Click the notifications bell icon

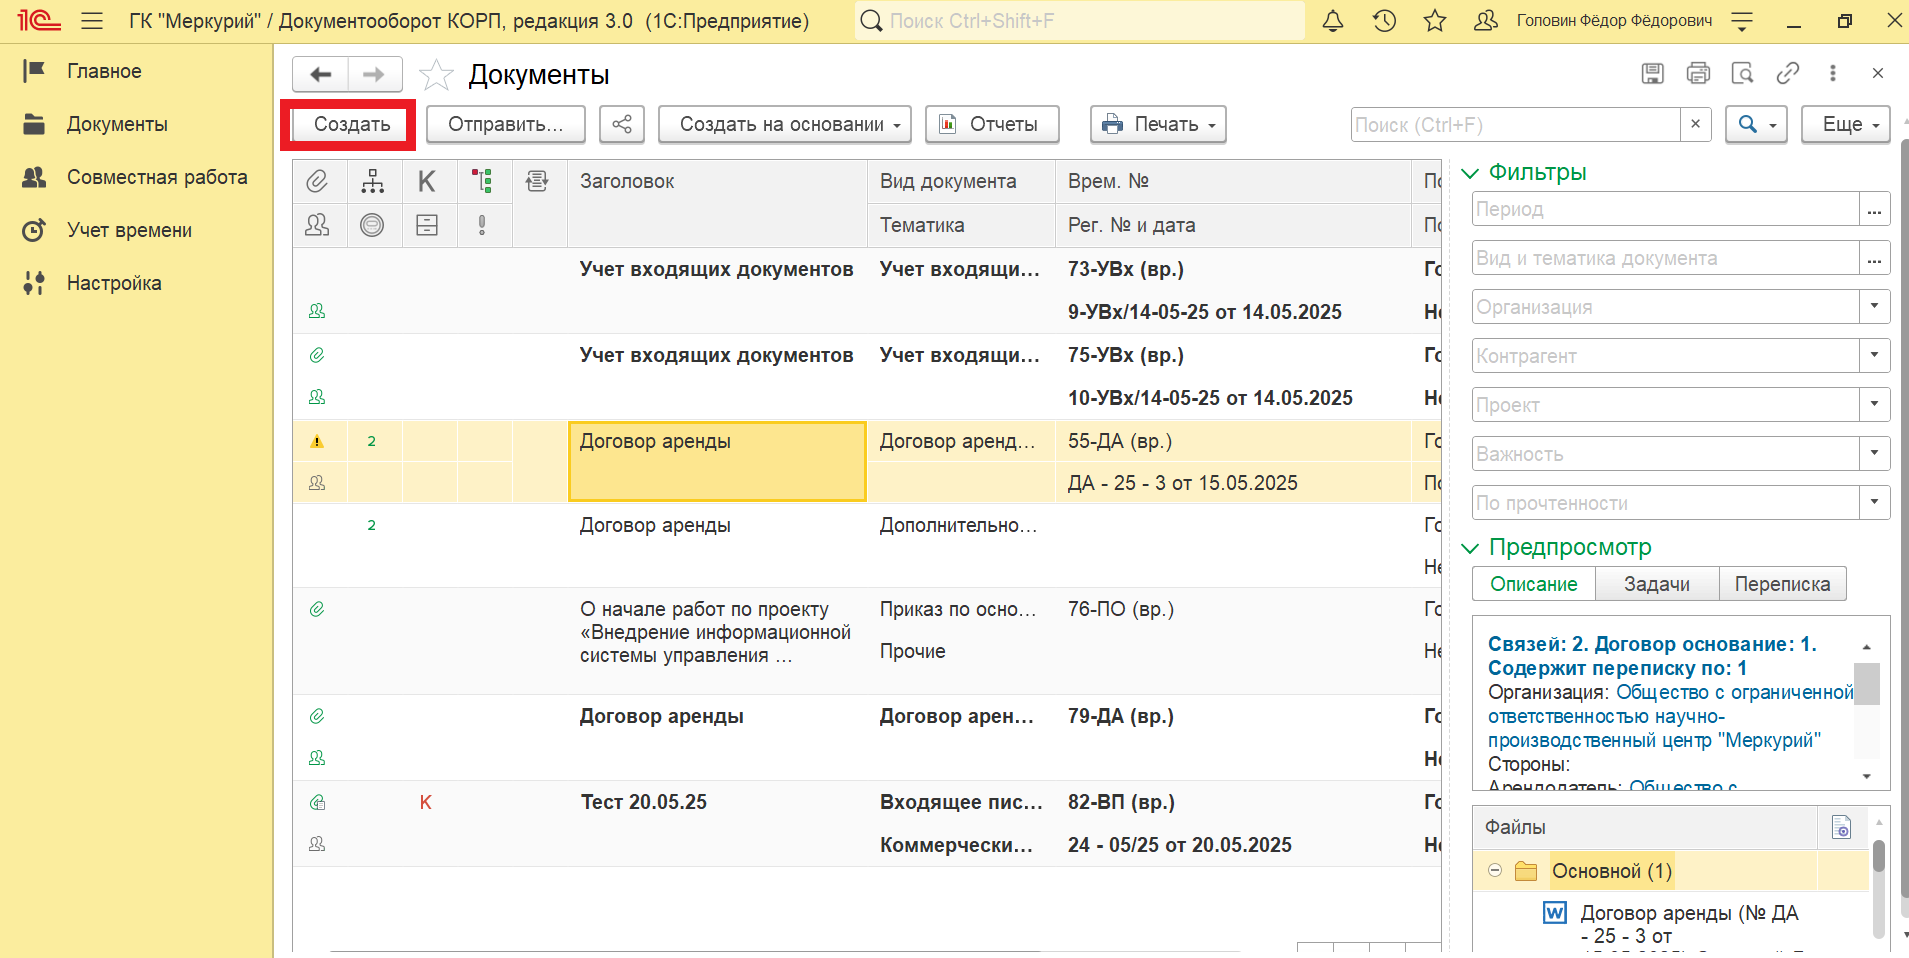(x=1332, y=21)
